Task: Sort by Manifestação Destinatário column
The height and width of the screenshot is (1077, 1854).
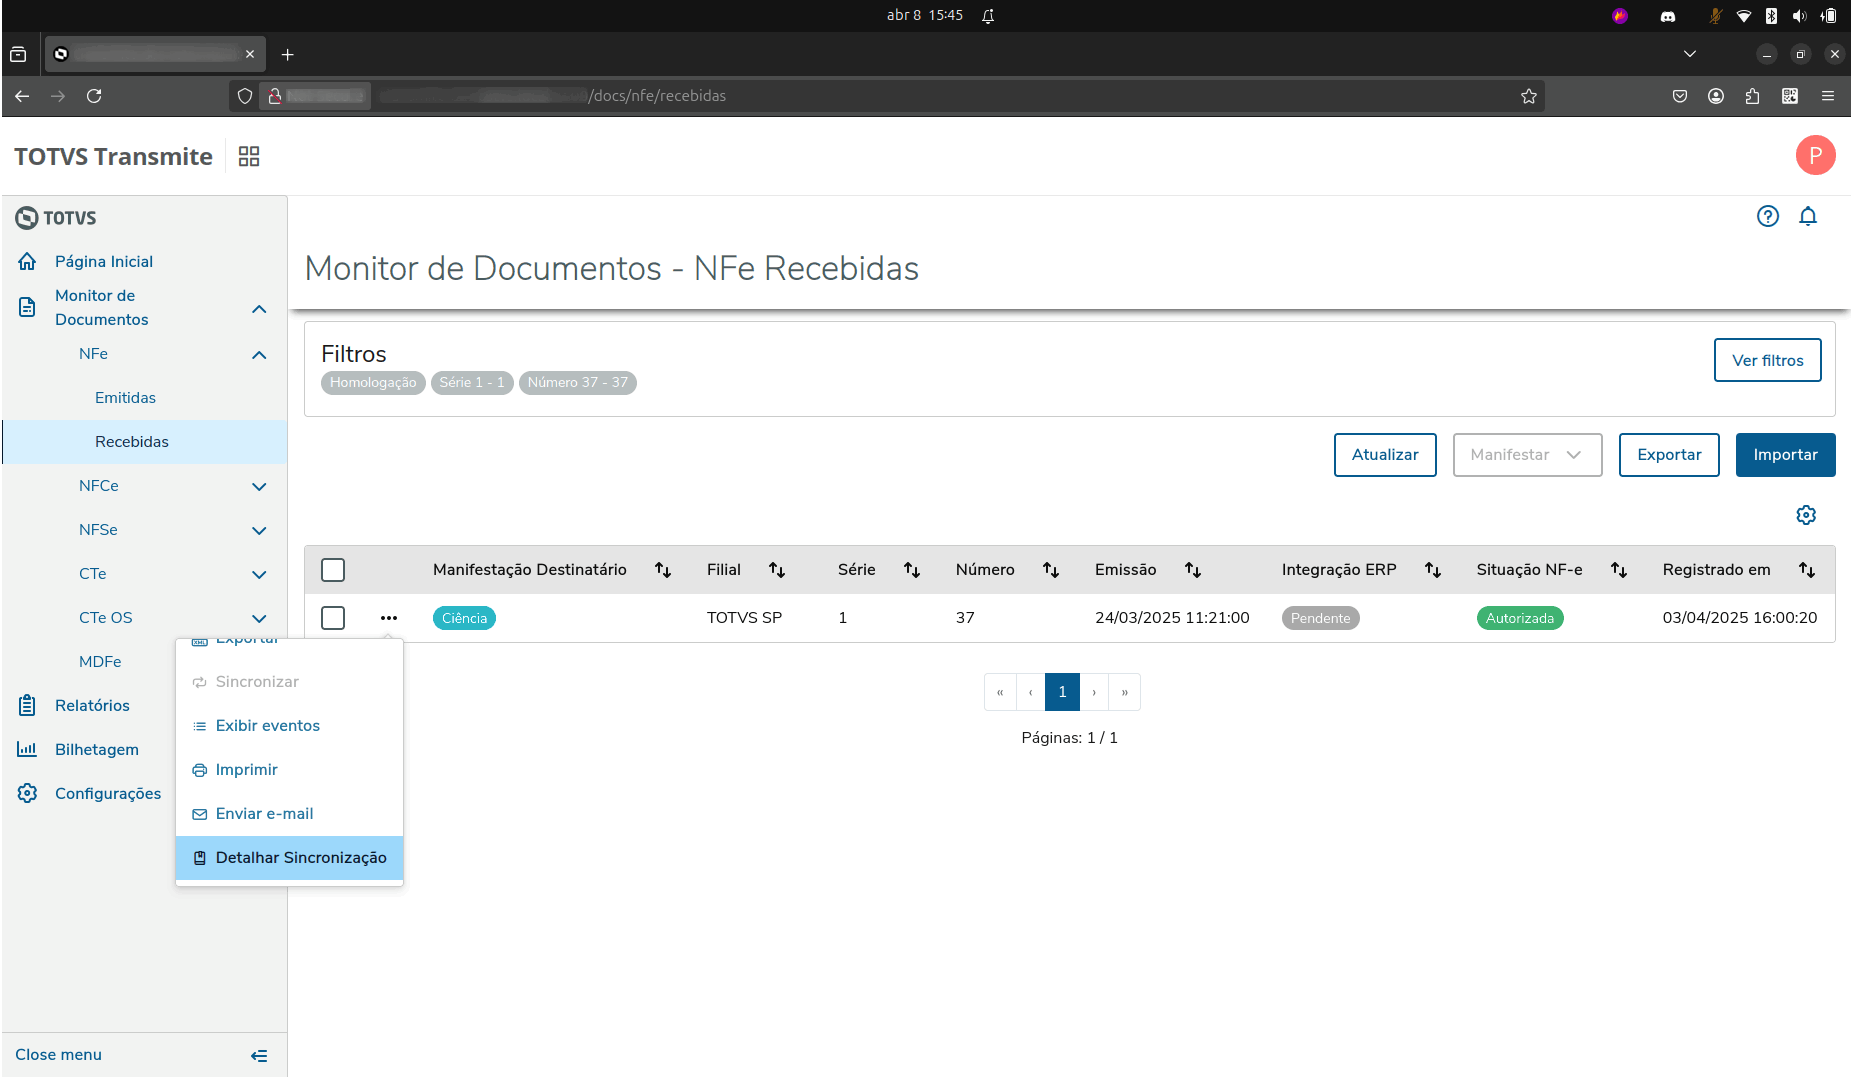Action: tap(663, 570)
